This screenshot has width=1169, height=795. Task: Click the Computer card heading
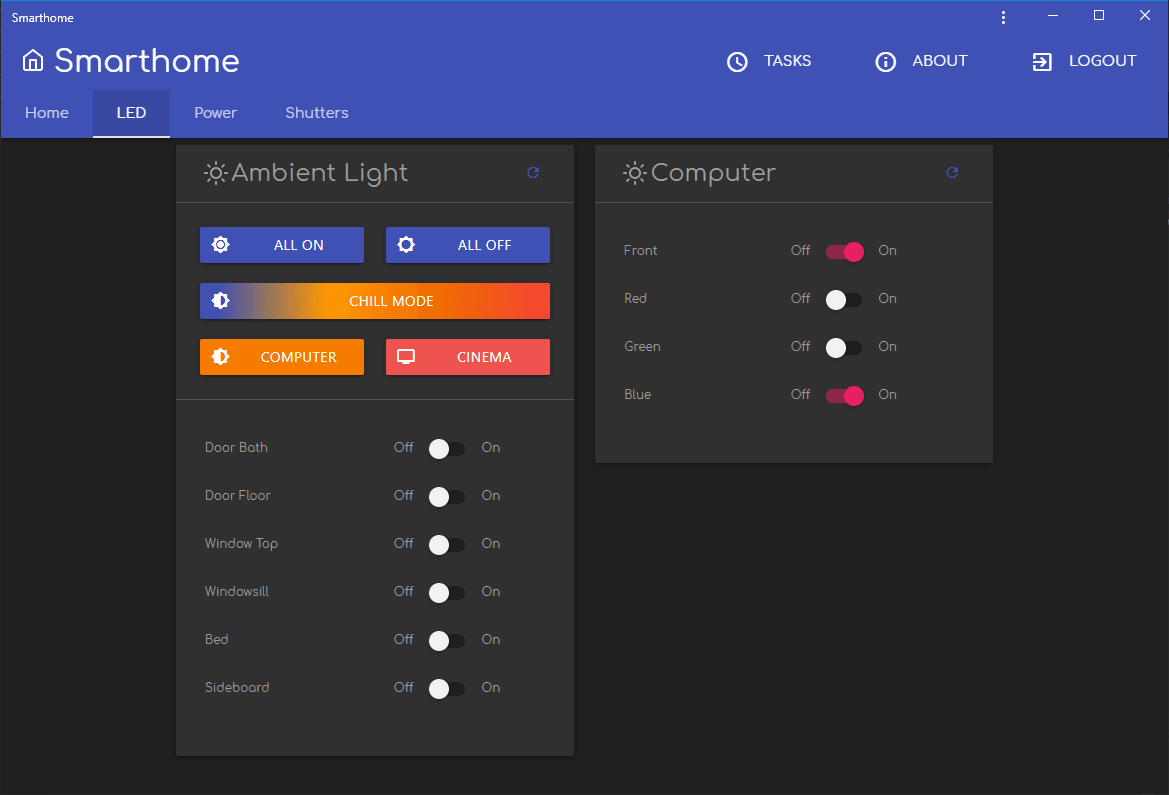coord(713,173)
